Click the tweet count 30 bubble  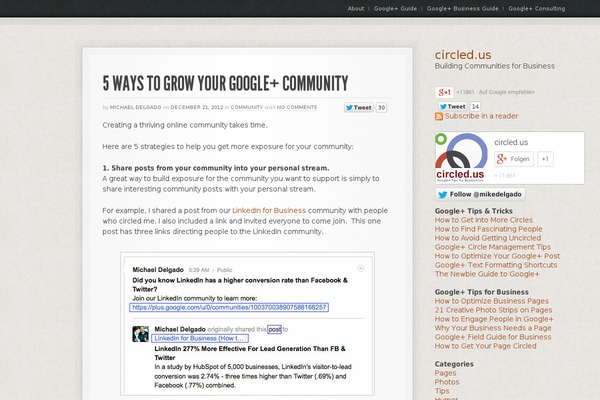(382, 108)
